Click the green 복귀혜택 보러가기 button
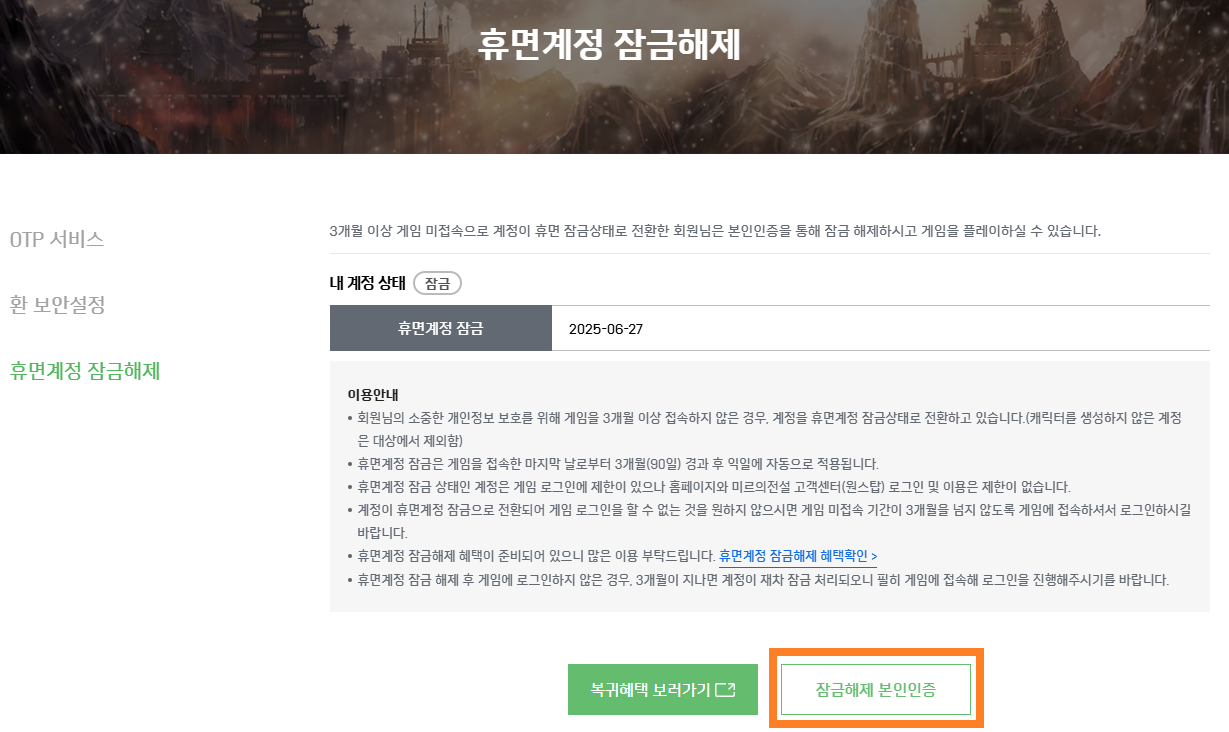This screenshot has height=732, width=1229. 663,690
